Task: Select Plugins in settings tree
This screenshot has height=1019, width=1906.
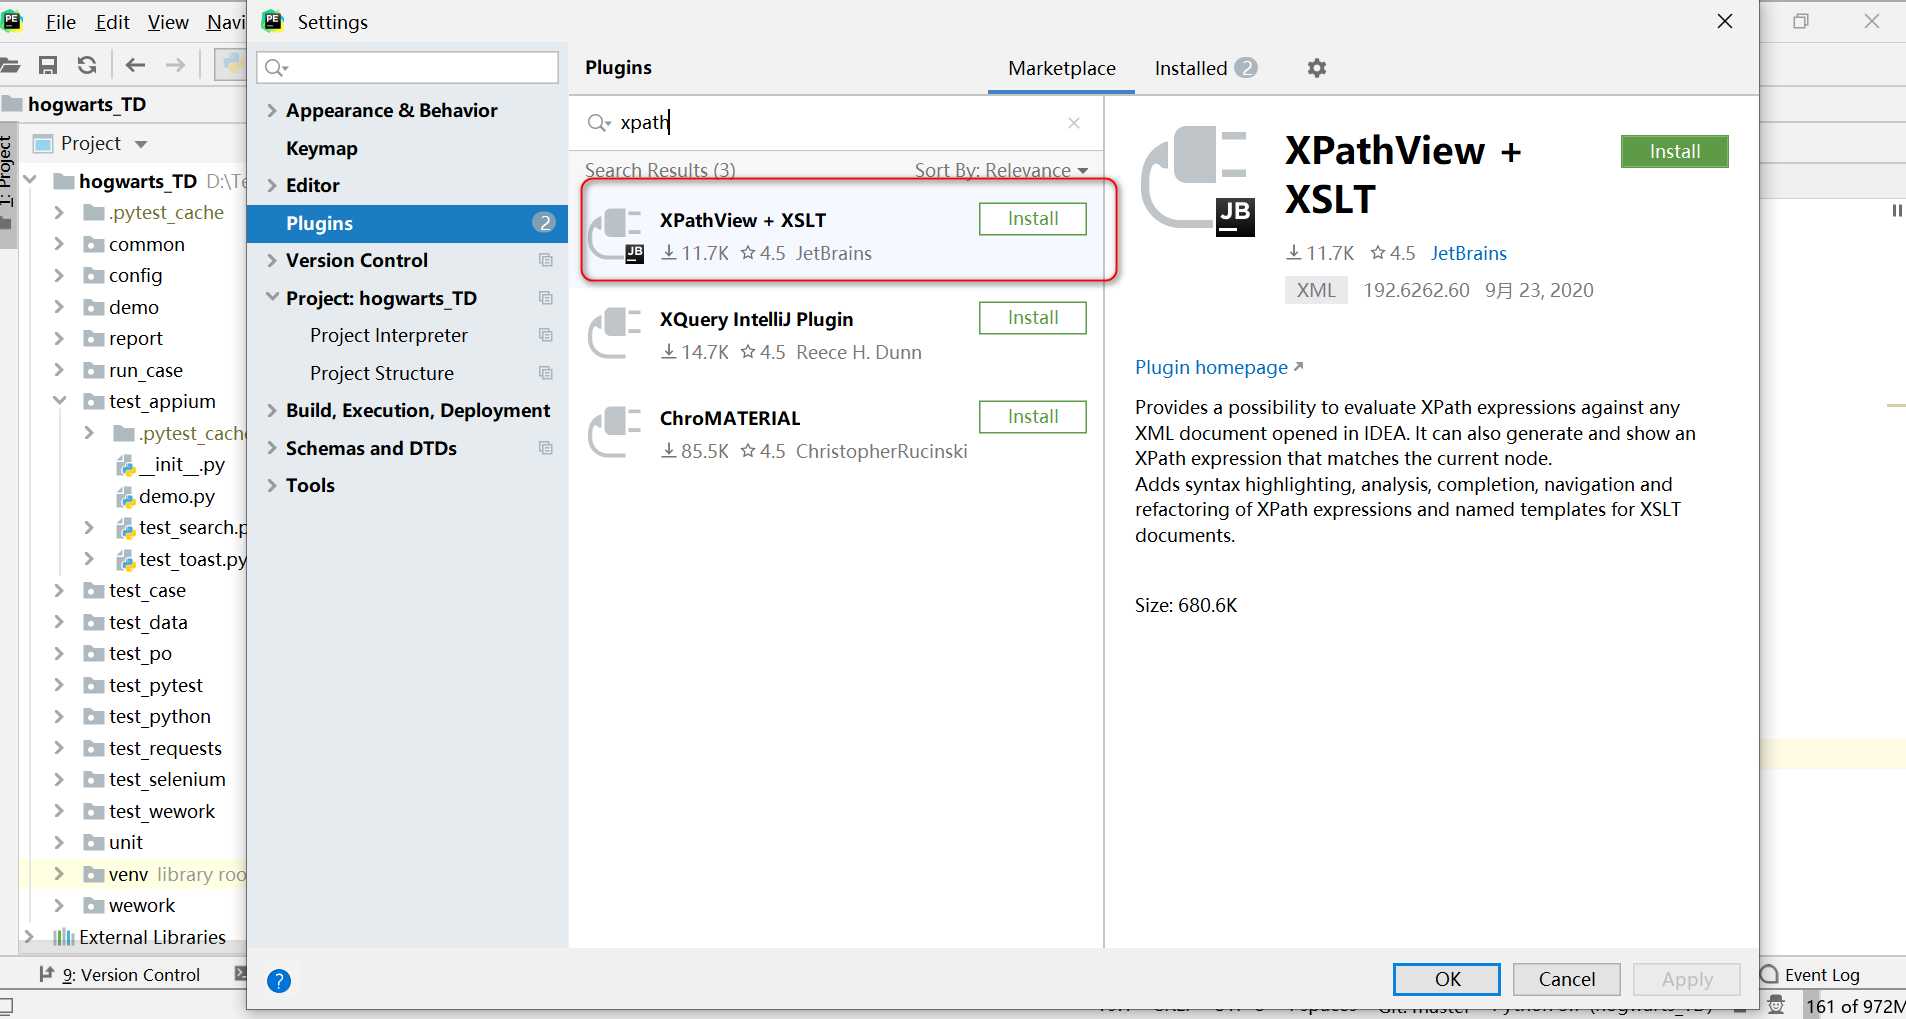Action: [x=408, y=223]
